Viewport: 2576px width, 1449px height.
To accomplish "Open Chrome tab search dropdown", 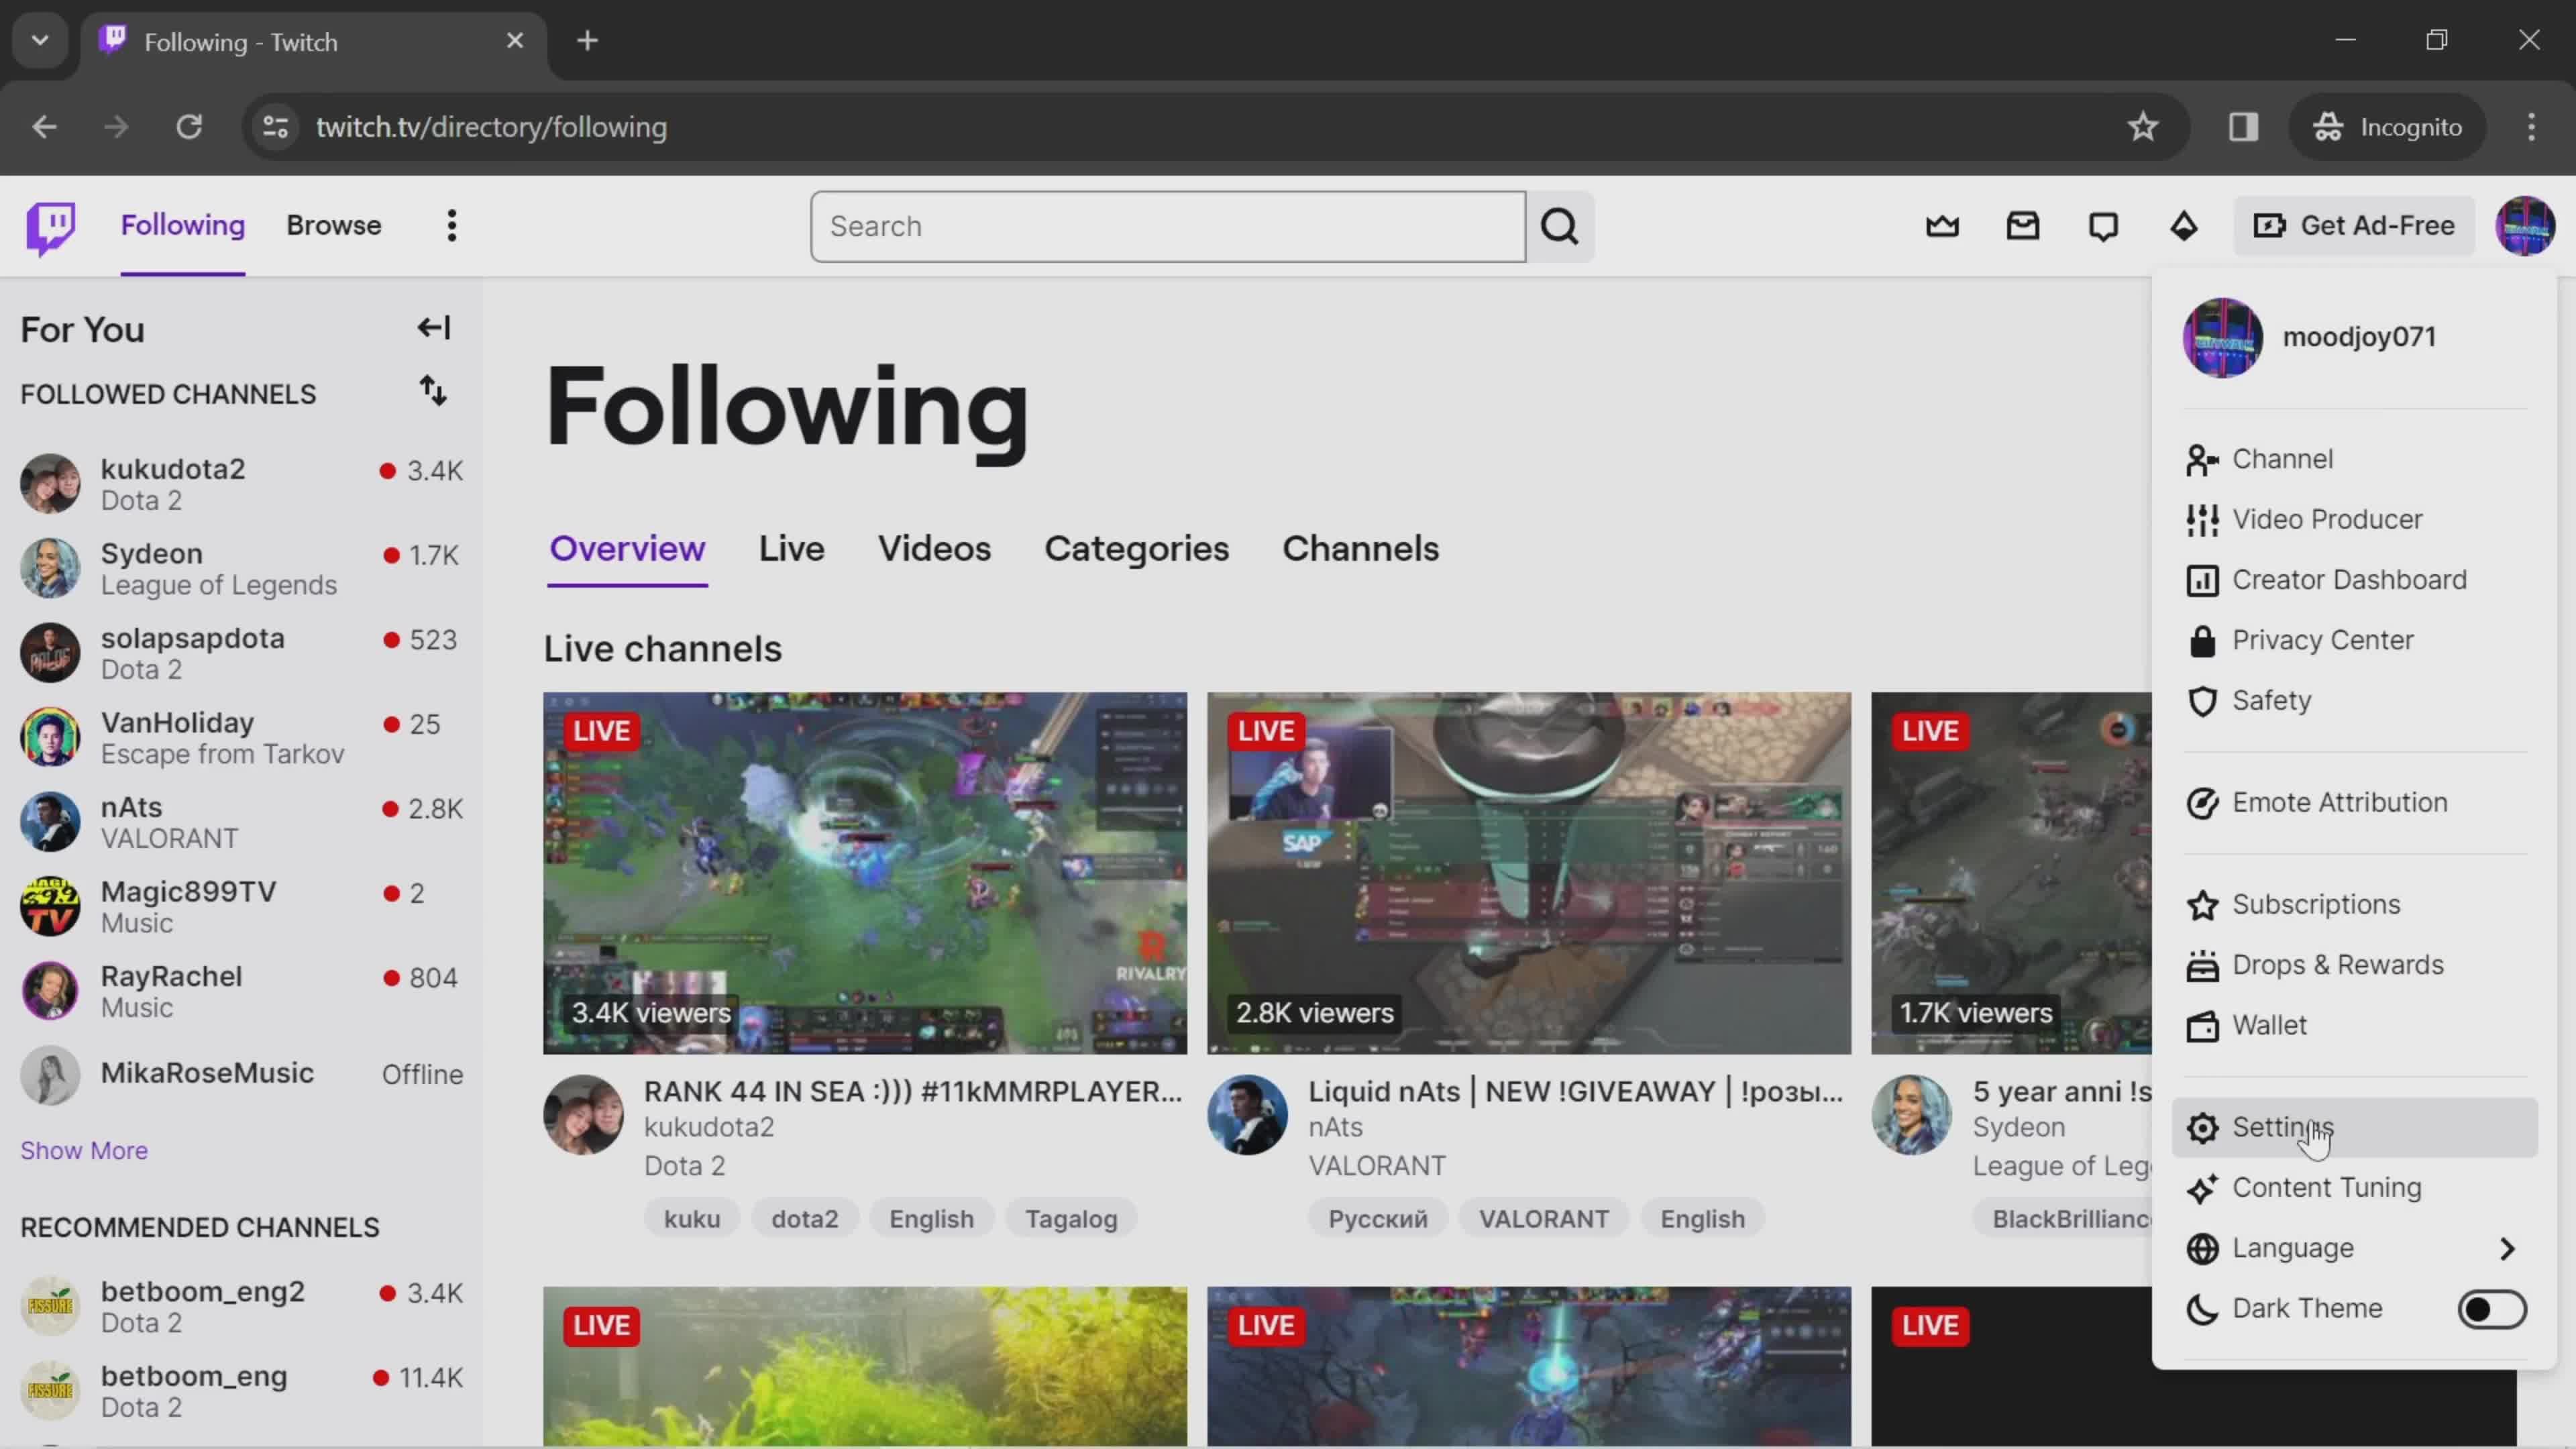I will coord(40,41).
